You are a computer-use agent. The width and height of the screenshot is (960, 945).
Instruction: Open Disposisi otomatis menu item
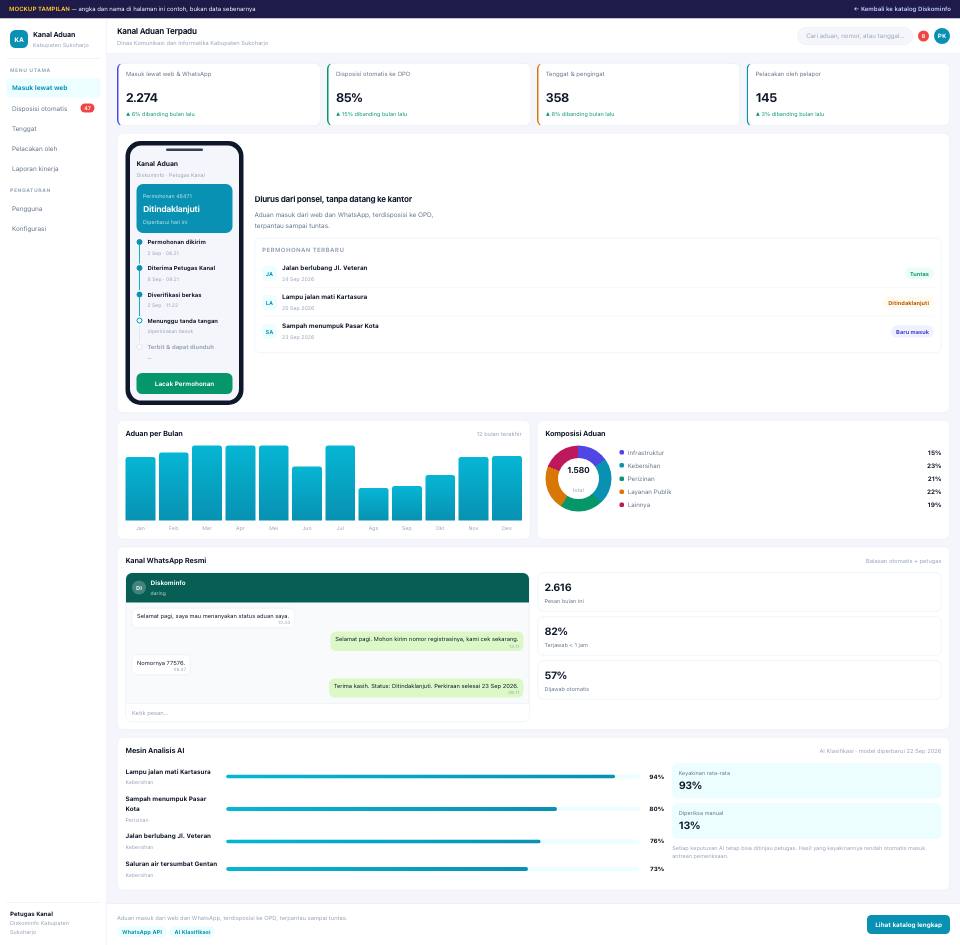tap(53, 108)
